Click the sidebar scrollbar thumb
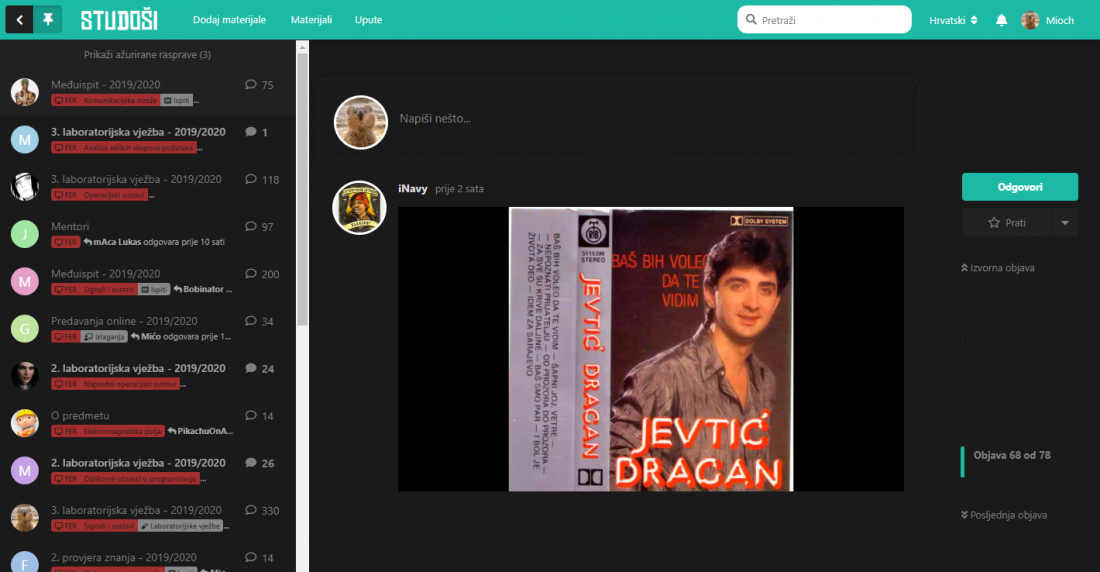 pos(302,189)
